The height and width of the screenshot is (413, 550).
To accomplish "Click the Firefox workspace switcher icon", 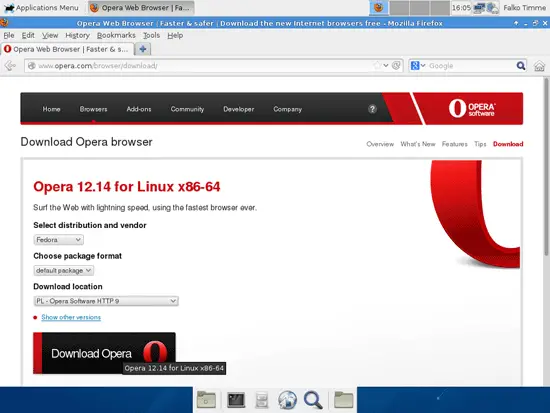I will (x=378, y=7).
